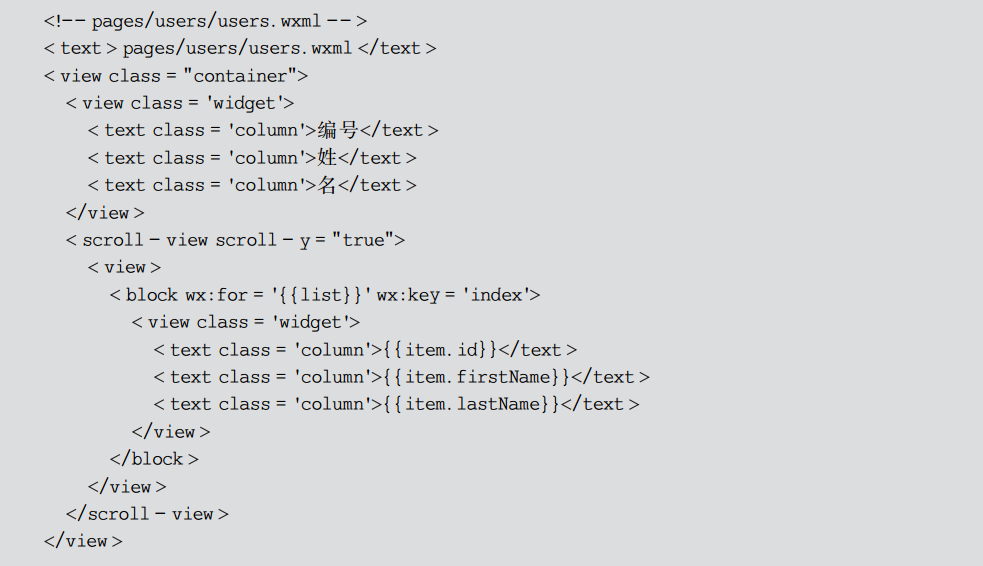Click the closing </block> tag

pyautogui.click(x=154, y=459)
